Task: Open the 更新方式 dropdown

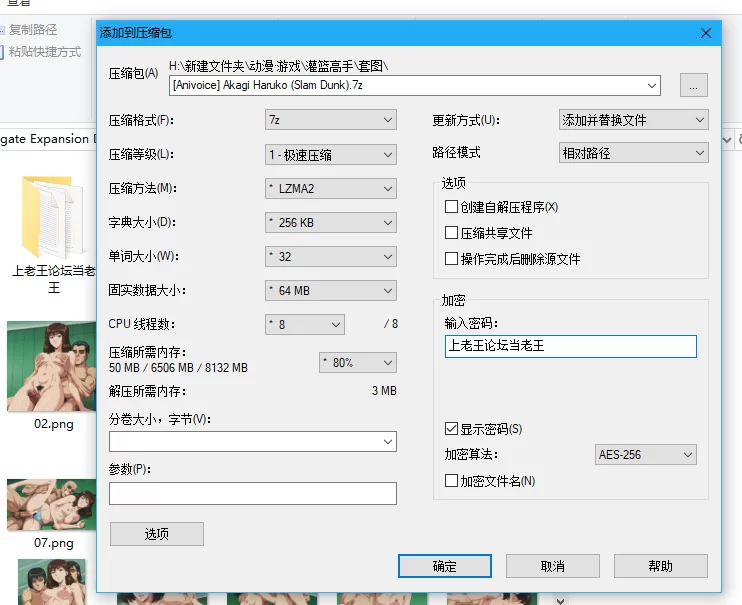Action: (634, 120)
